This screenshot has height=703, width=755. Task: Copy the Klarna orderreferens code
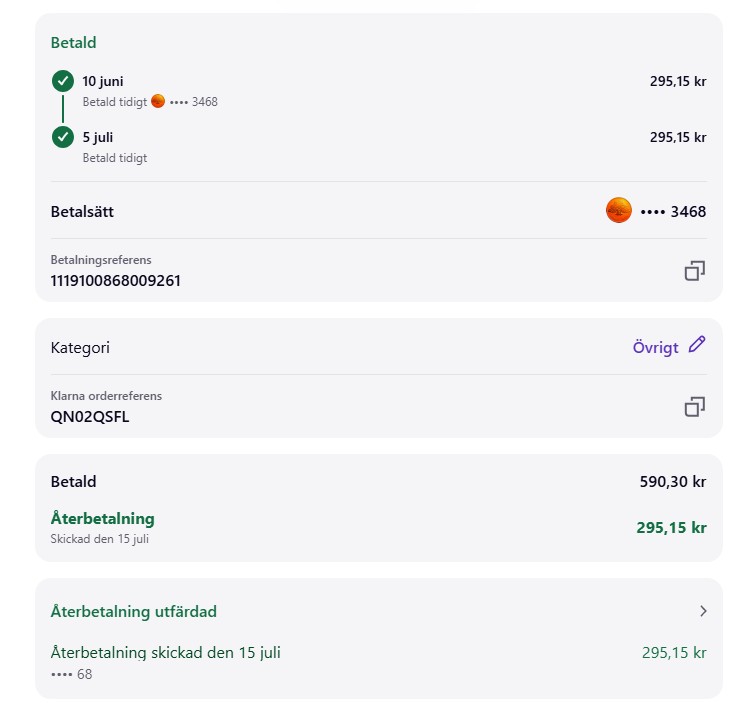(x=694, y=407)
